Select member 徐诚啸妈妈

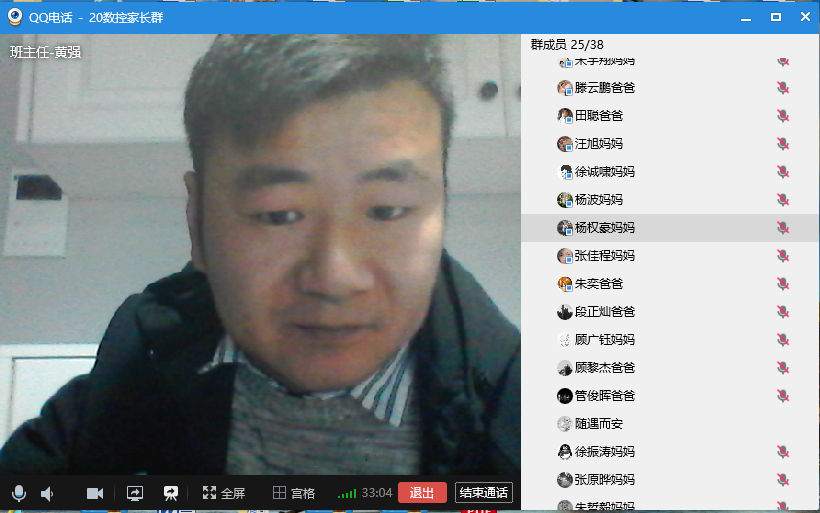click(x=670, y=172)
